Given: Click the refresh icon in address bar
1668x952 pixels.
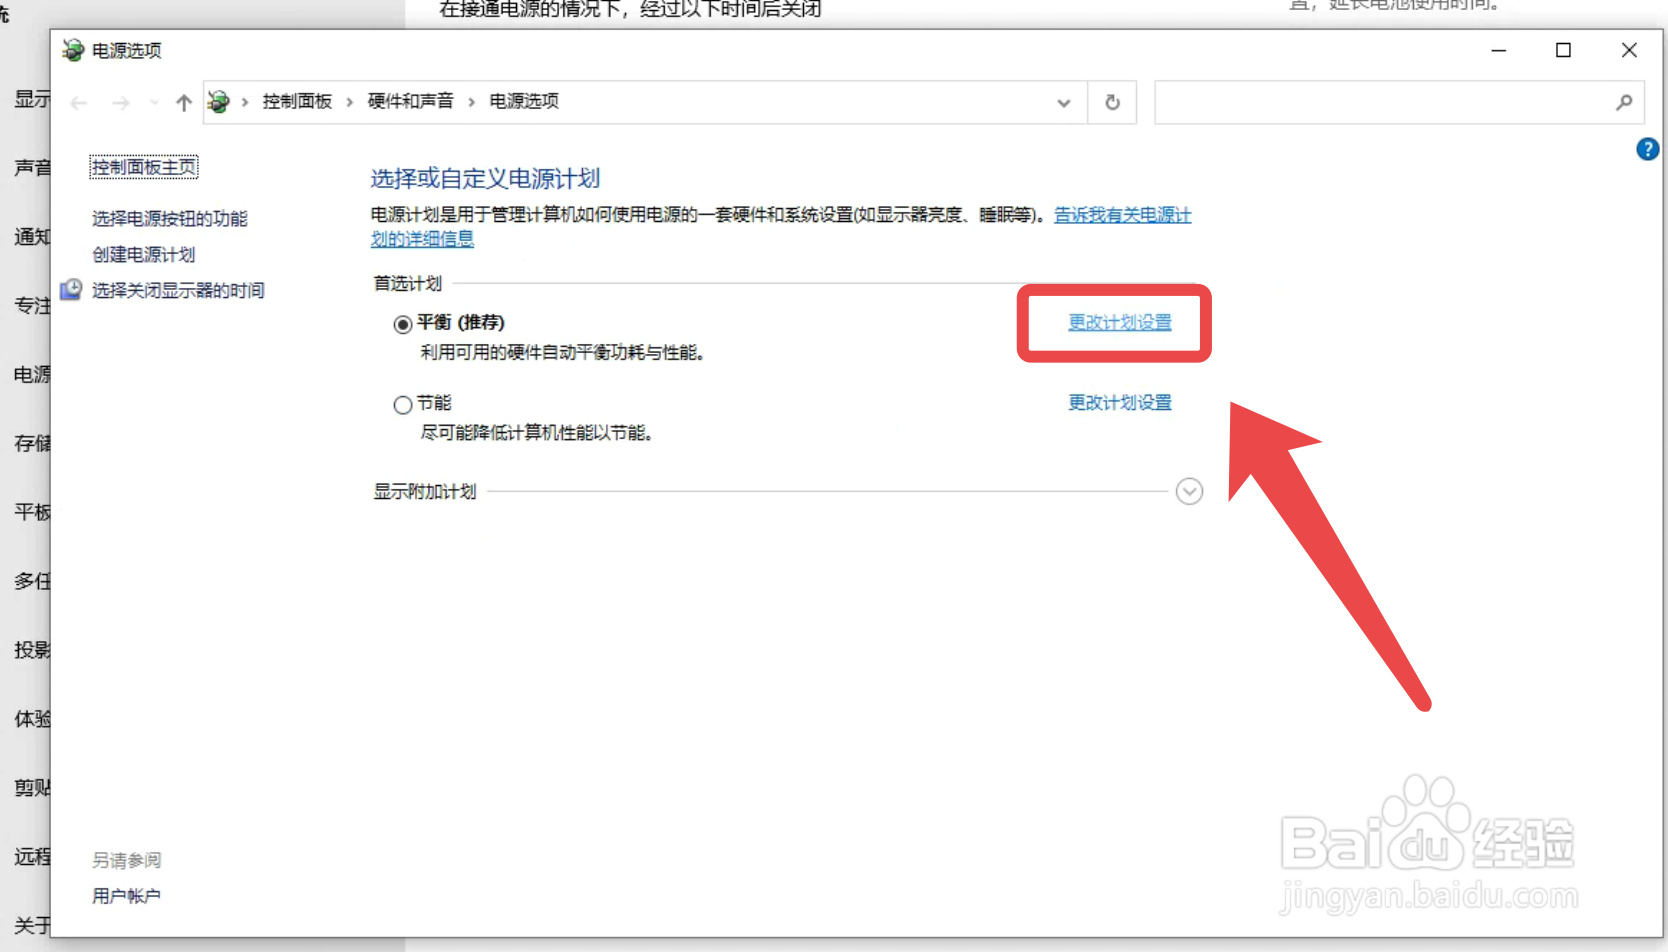Looking at the screenshot, I should click(x=1112, y=102).
